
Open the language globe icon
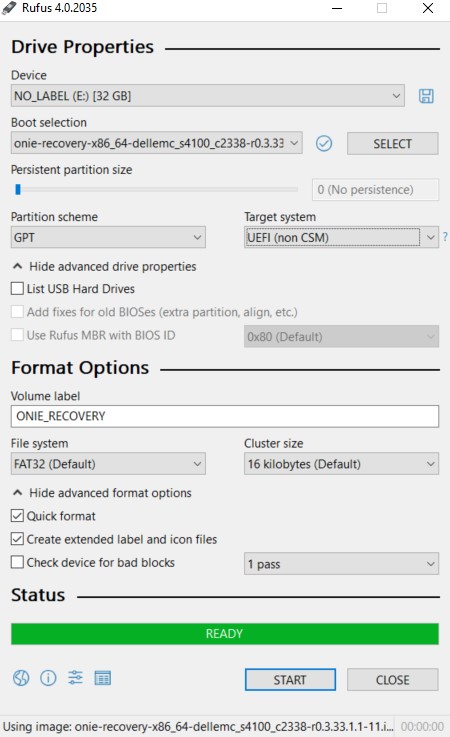pos(21,678)
